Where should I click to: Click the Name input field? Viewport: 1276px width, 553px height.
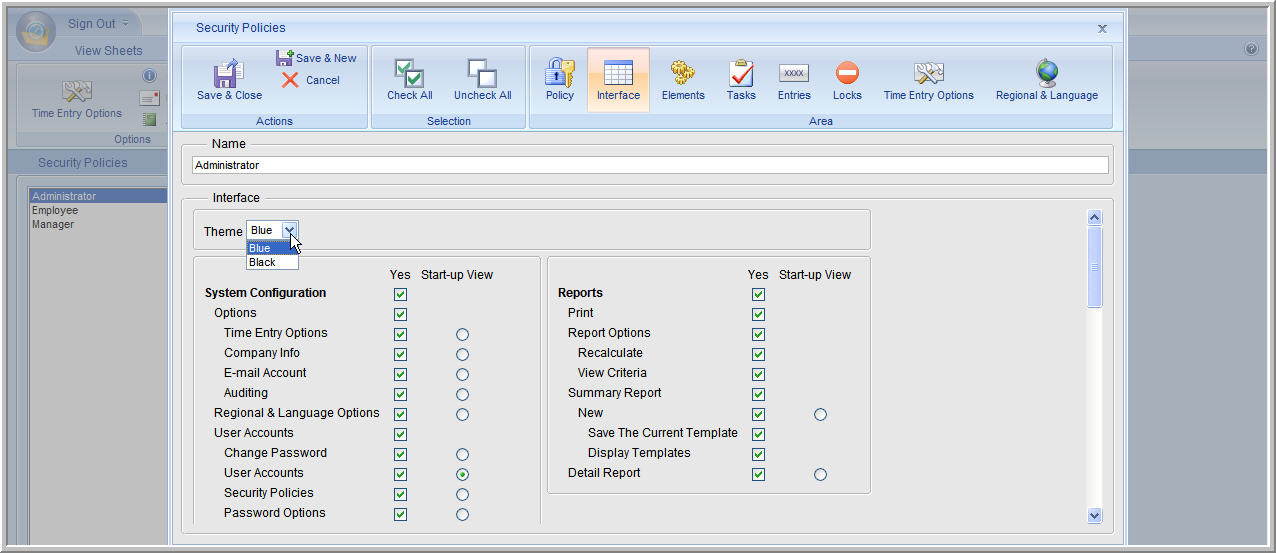[650, 165]
